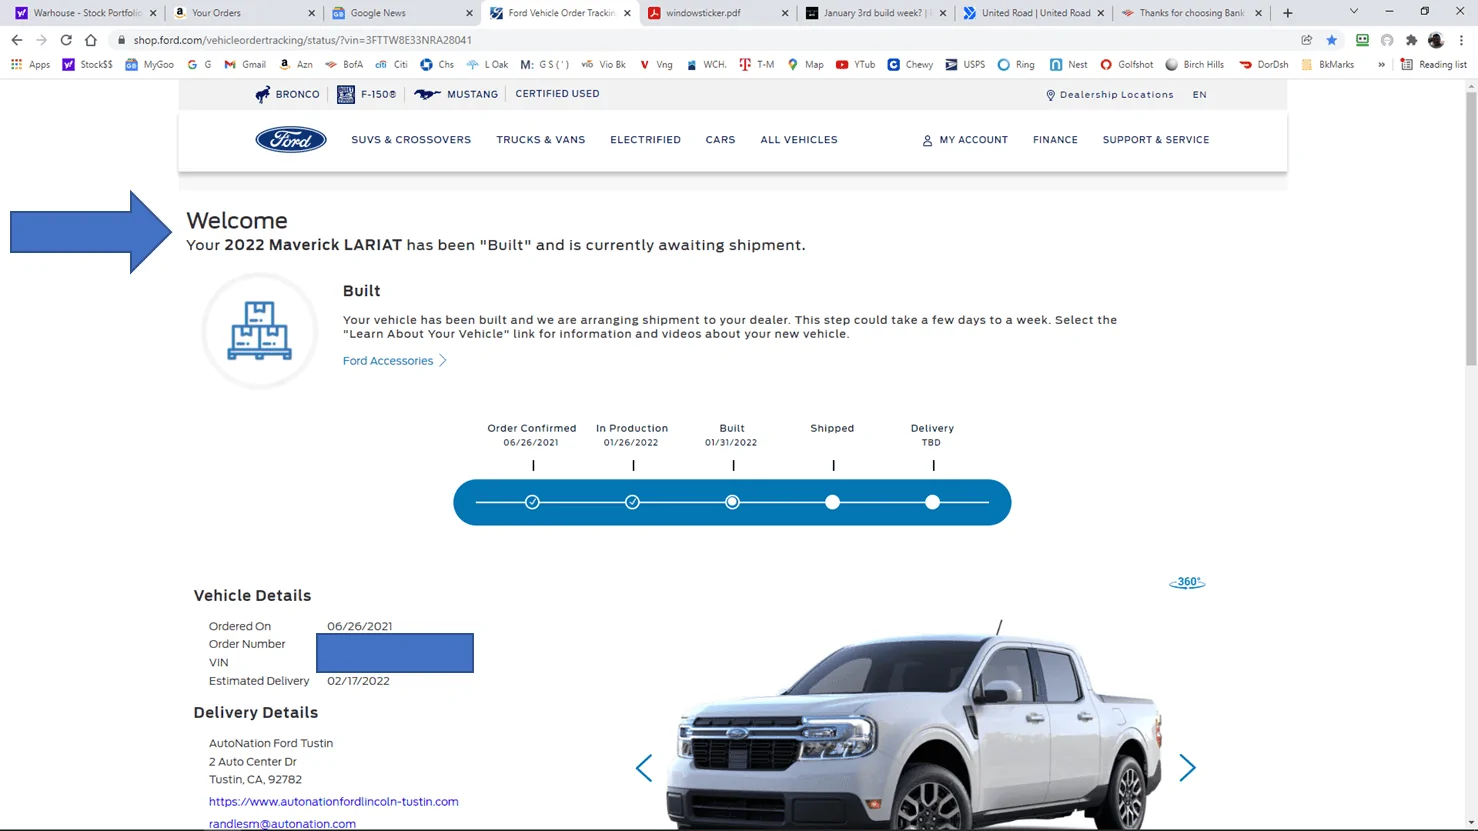The image size is (1478, 831).
Task: Open the Mustang vehicle link
Action: pyautogui.click(x=456, y=94)
